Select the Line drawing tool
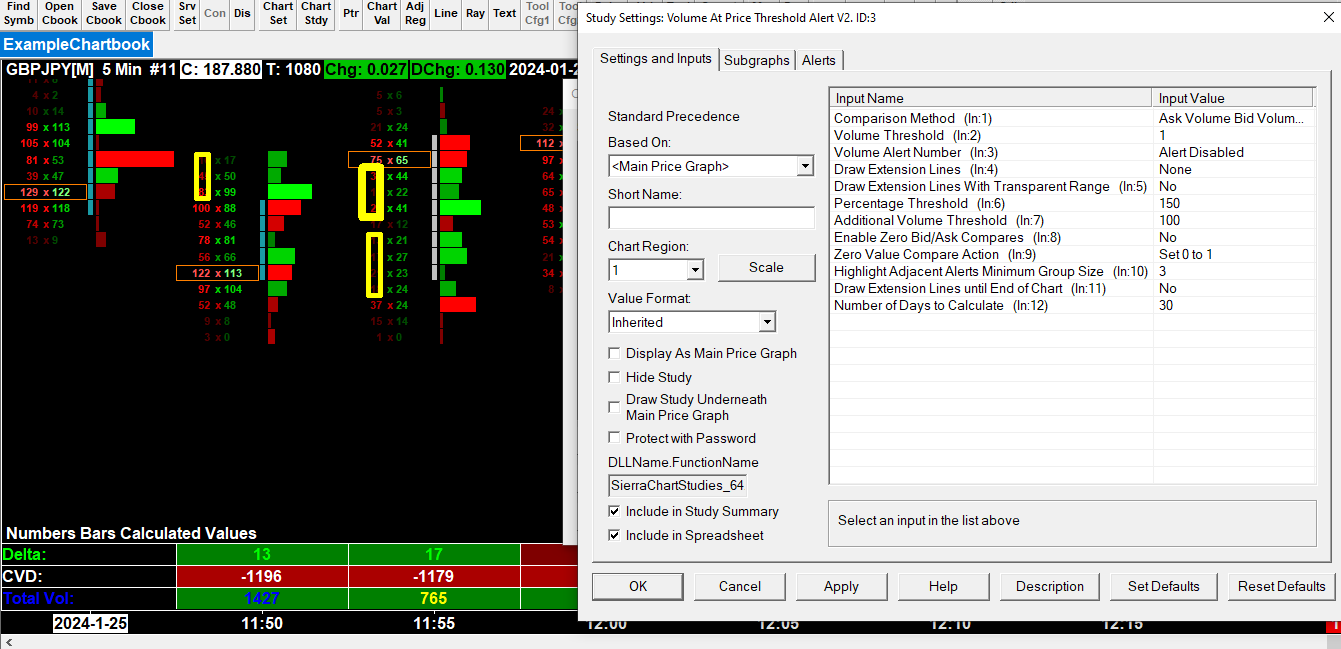This screenshot has width=1341, height=649. 447,13
